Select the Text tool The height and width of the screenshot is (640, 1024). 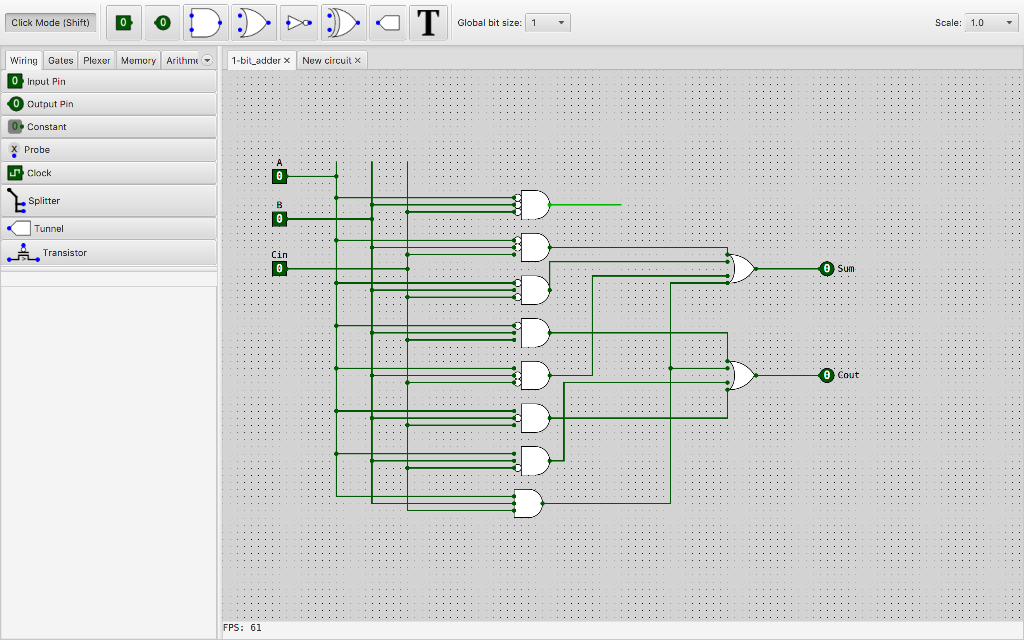click(427, 22)
